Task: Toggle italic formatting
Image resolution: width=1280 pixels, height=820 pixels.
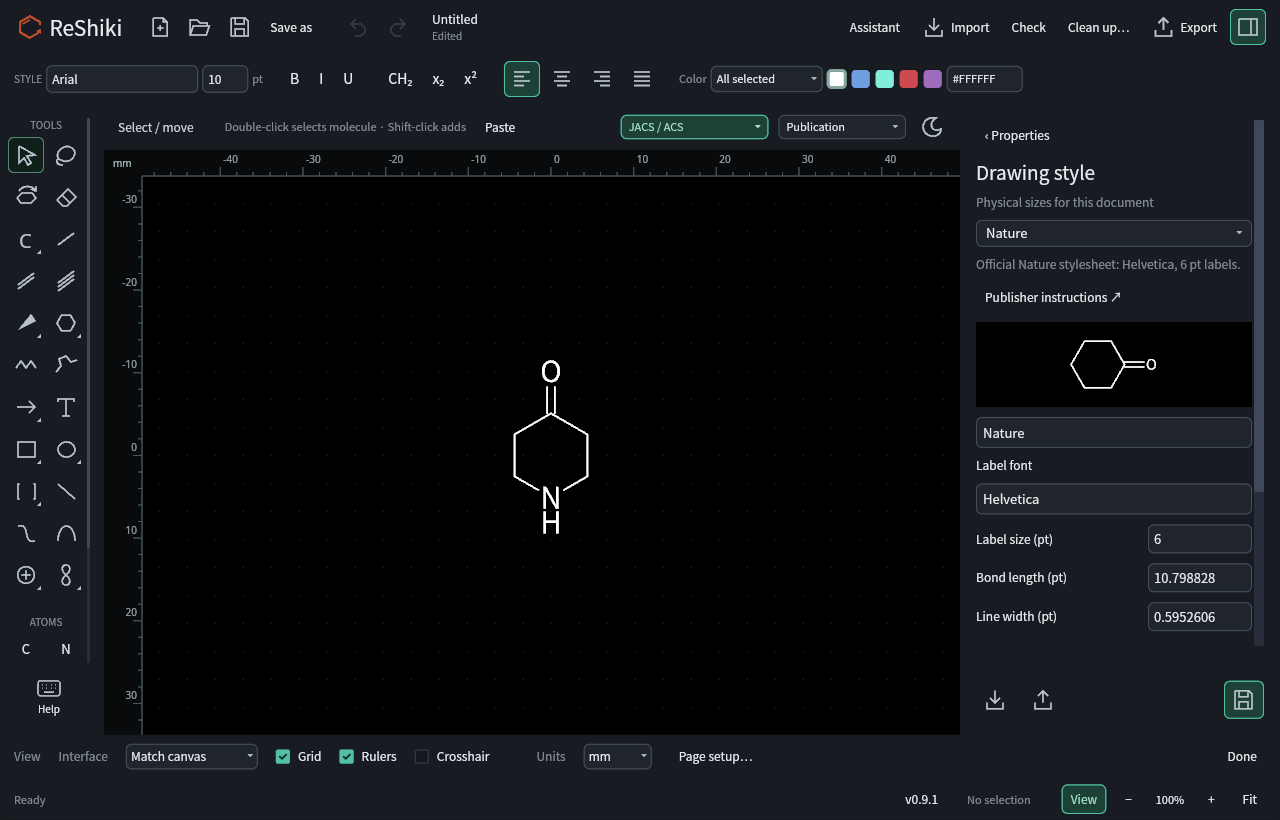Action: click(321, 79)
